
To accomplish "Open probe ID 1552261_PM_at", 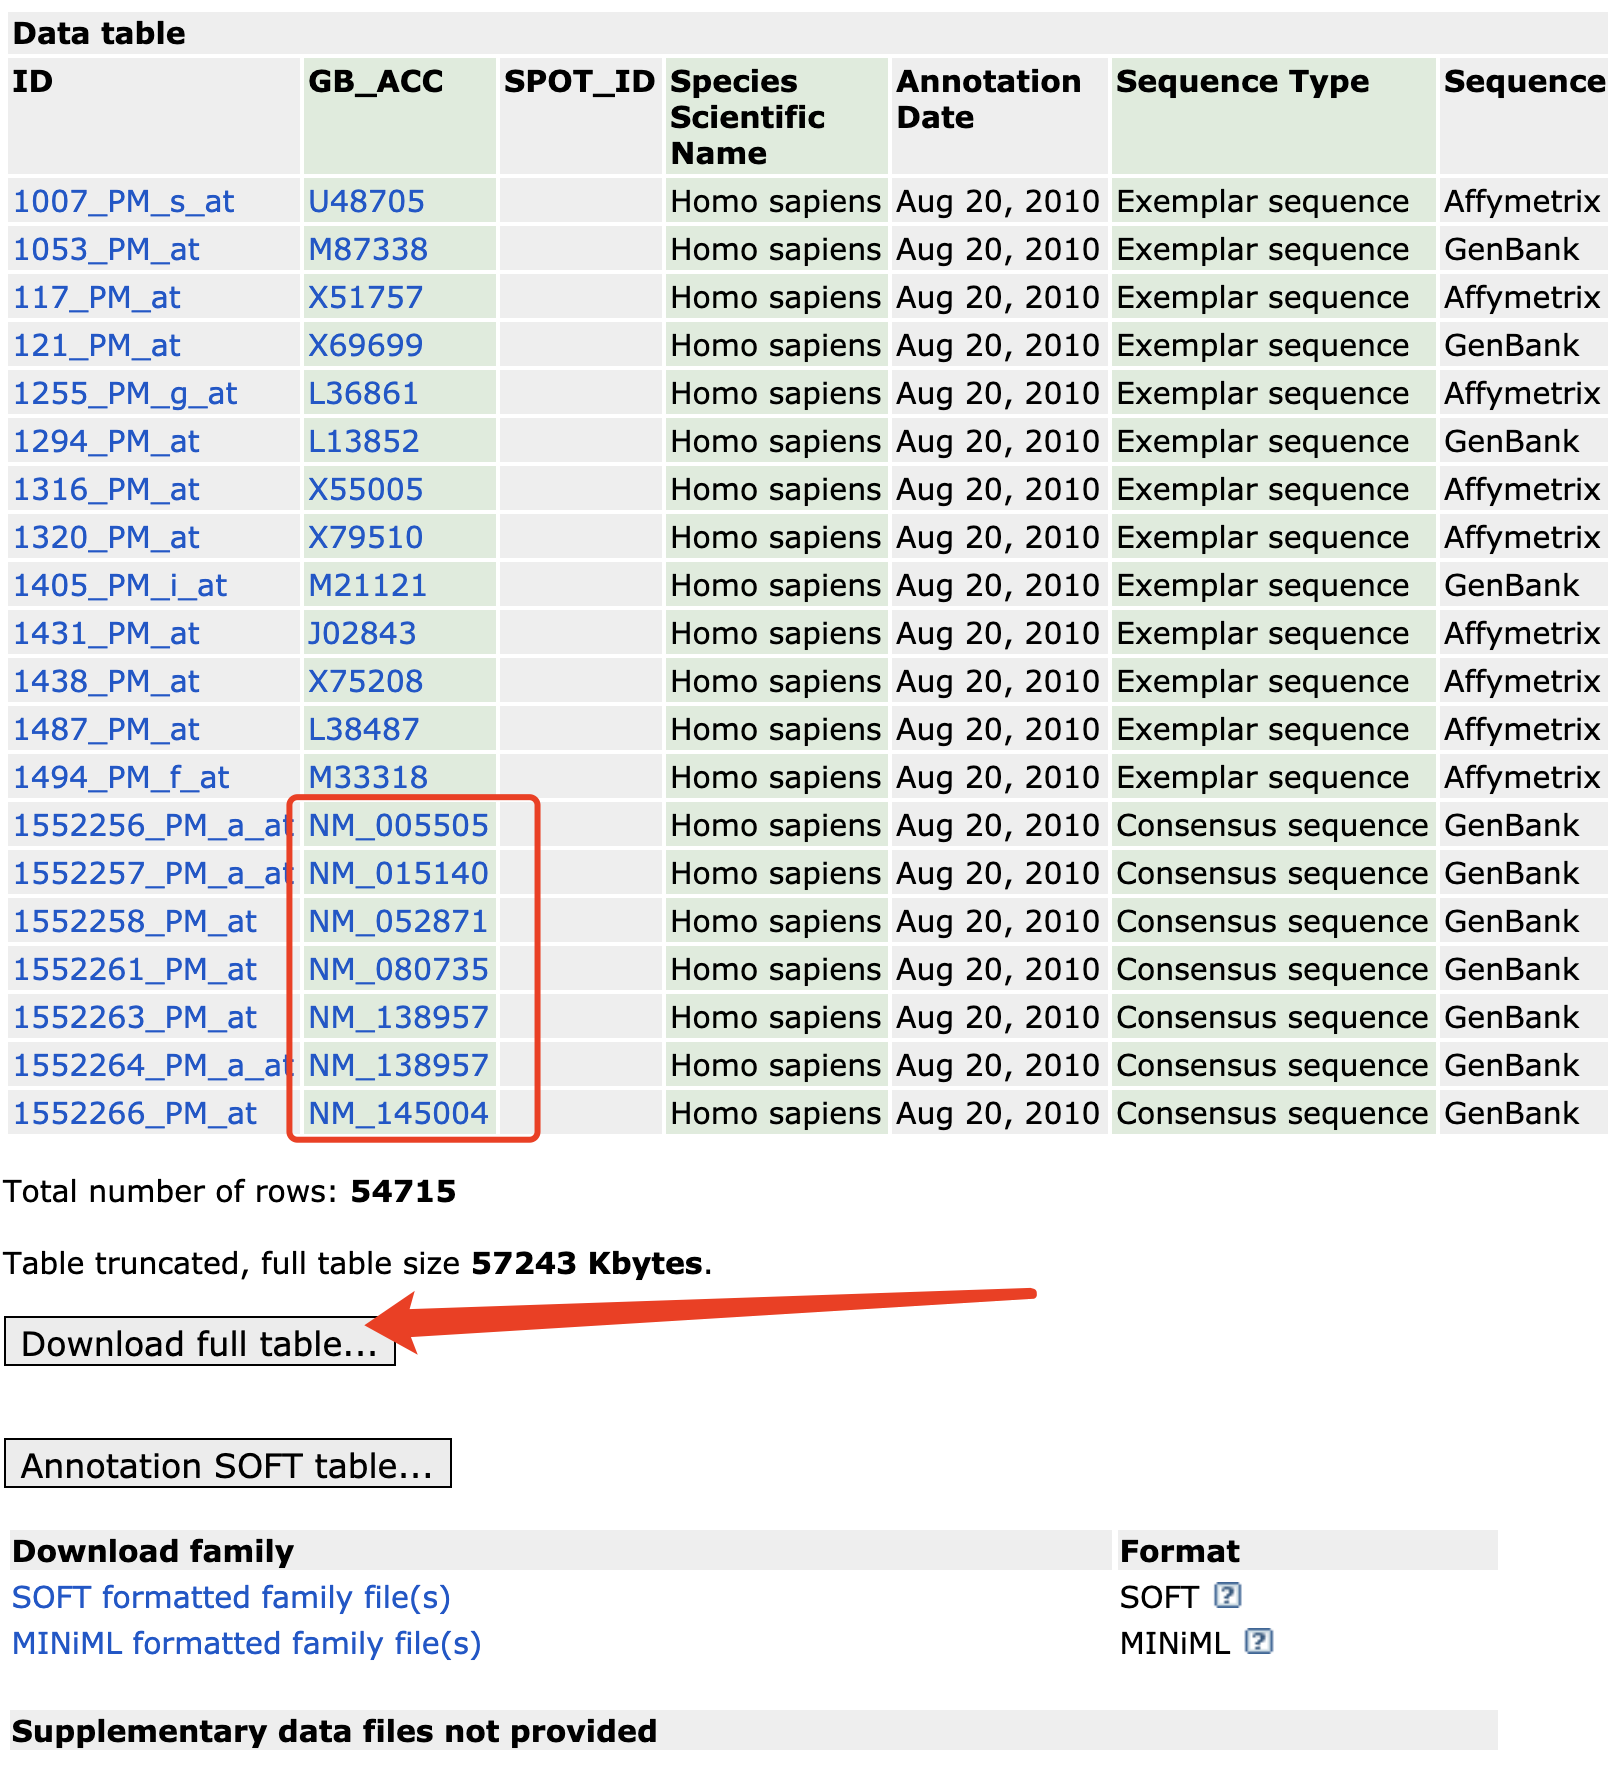I will pos(135,970).
